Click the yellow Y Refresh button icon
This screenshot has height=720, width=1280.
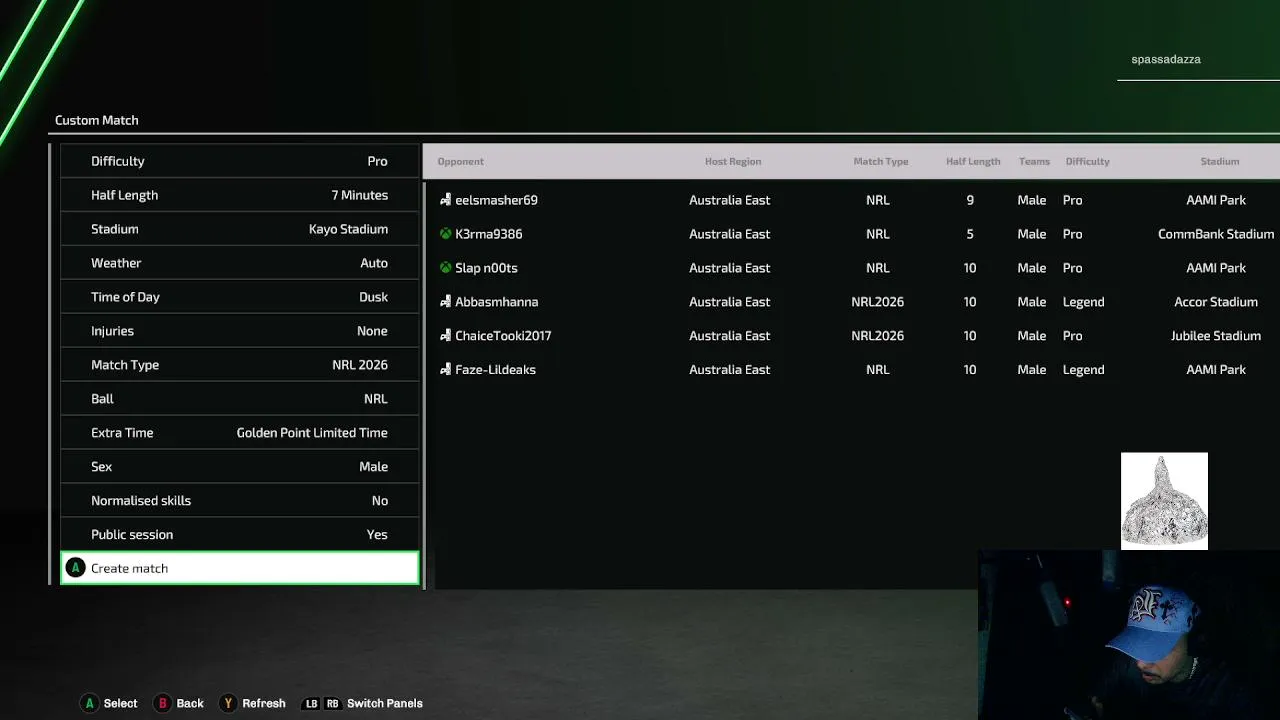pos(228,703)
